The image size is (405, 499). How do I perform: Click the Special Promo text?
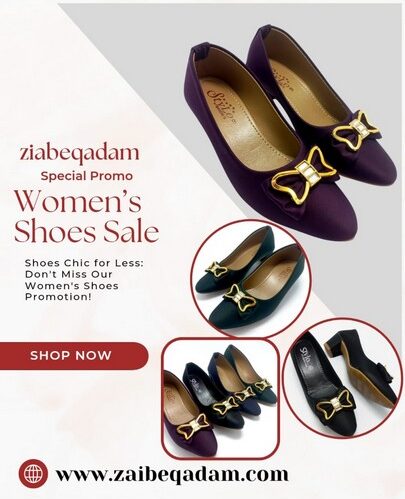(x=87, y=176)
